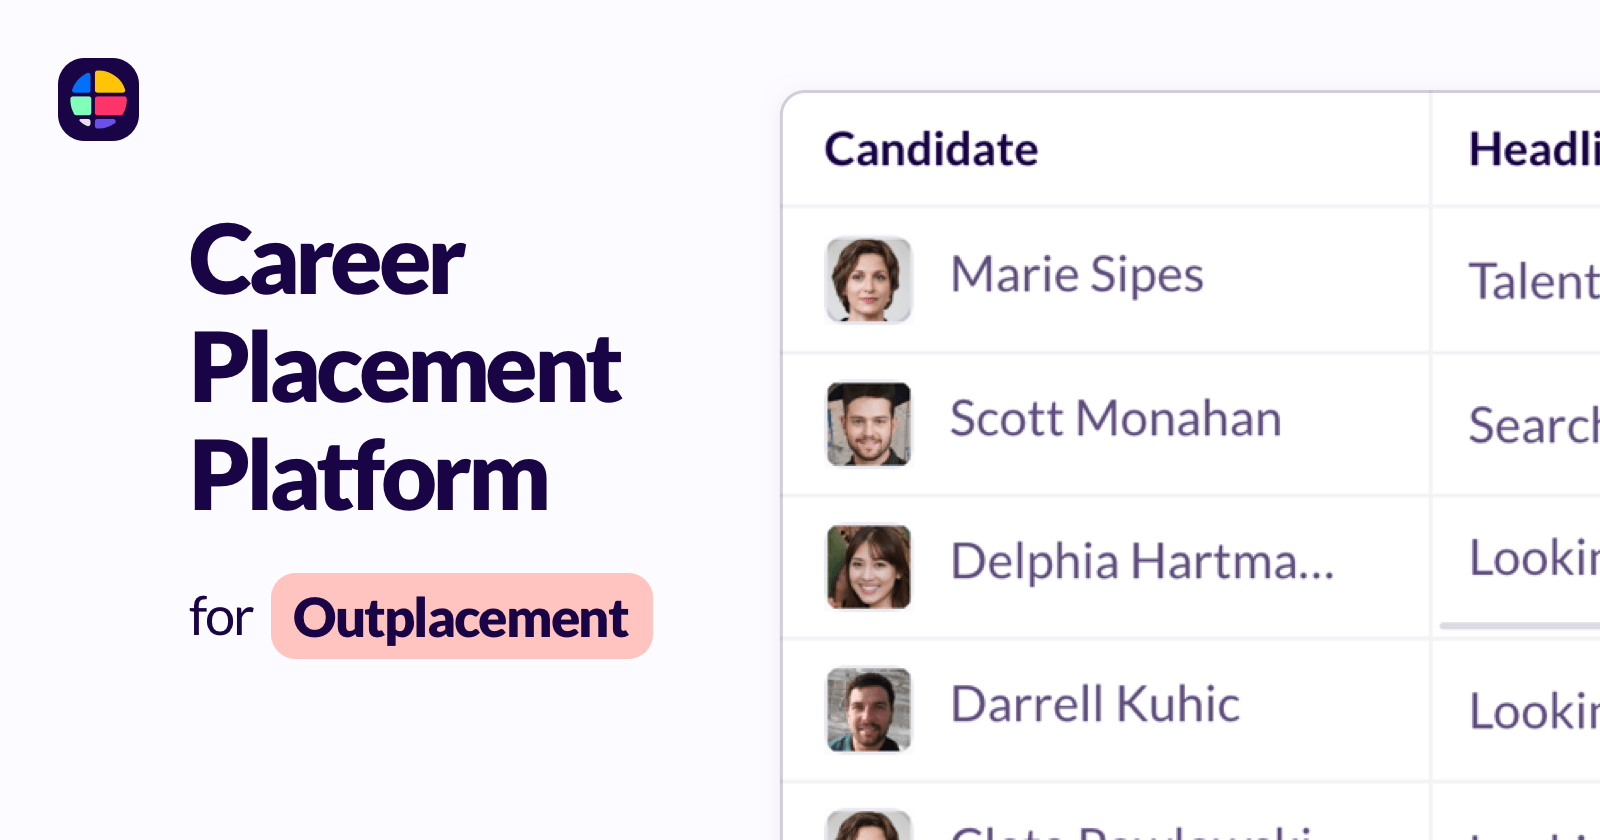Click Marie Sipes's profile photo

point(868,280)
